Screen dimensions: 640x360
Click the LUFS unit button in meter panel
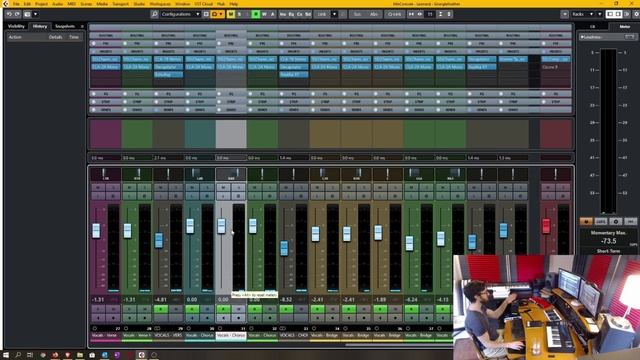click(600, 221)
